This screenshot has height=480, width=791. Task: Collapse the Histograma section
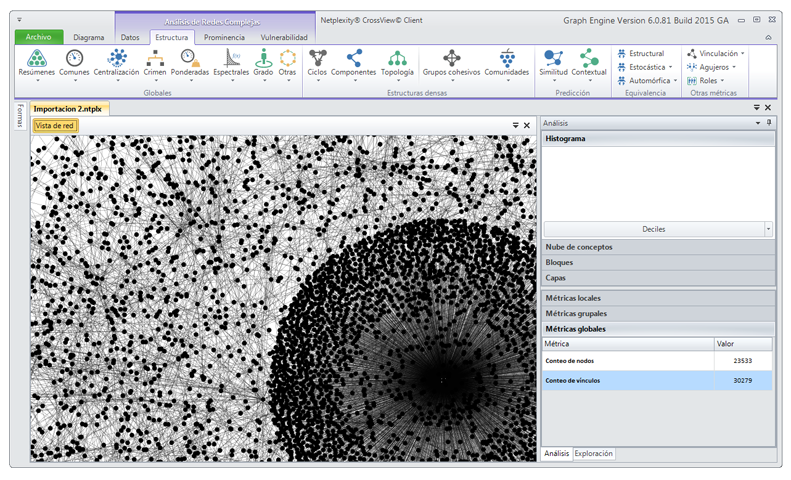point(658,139)
